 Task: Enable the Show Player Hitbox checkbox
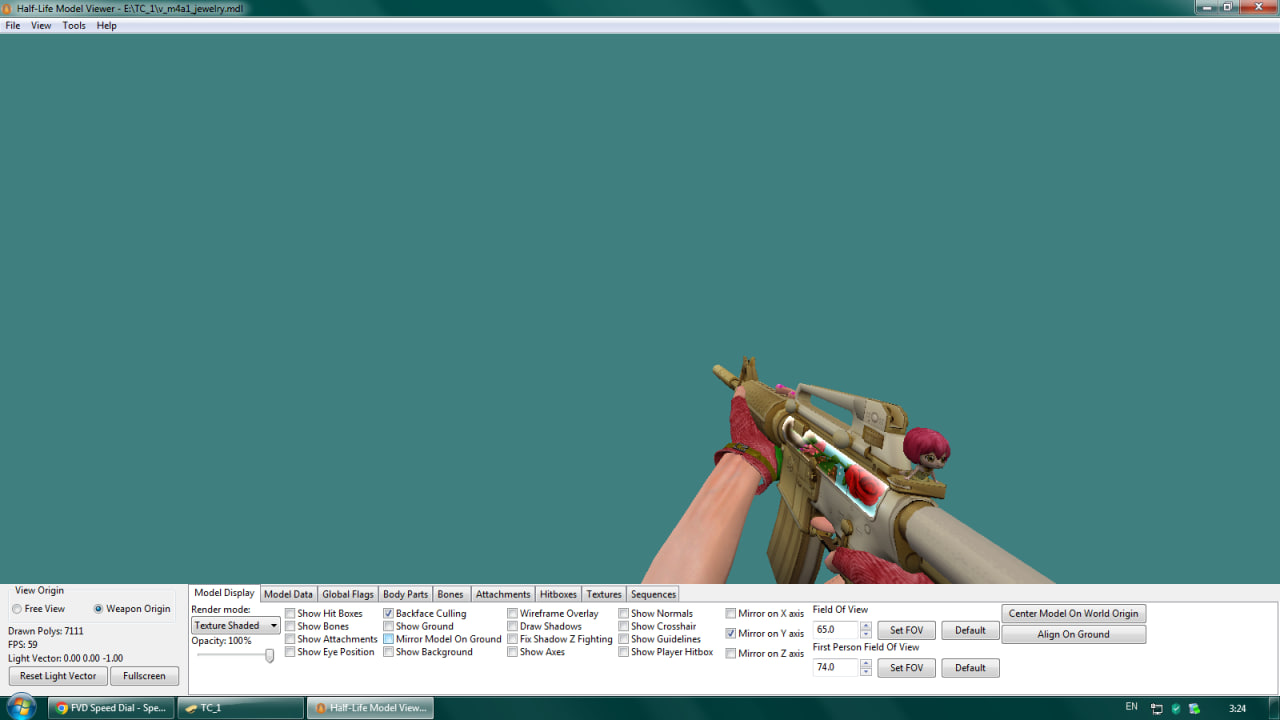click(x=623, y=653)
